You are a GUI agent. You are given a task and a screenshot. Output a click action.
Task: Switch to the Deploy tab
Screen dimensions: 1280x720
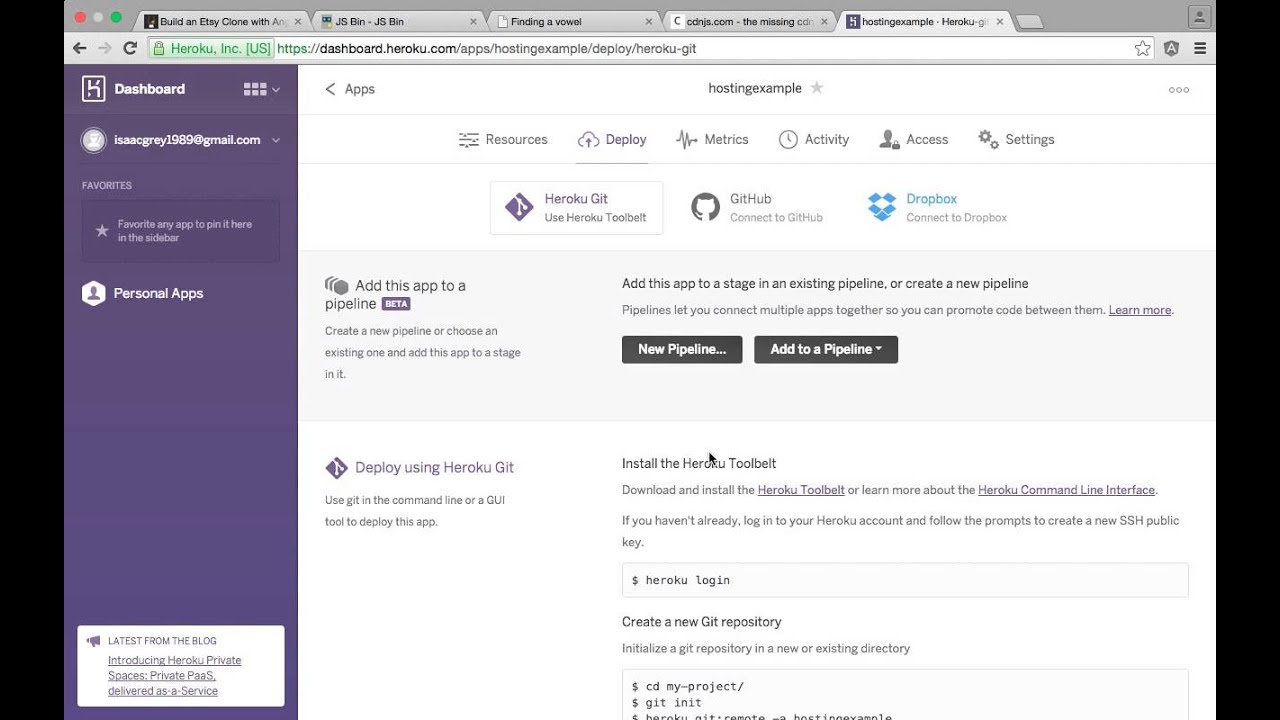[x=612, y=139]
